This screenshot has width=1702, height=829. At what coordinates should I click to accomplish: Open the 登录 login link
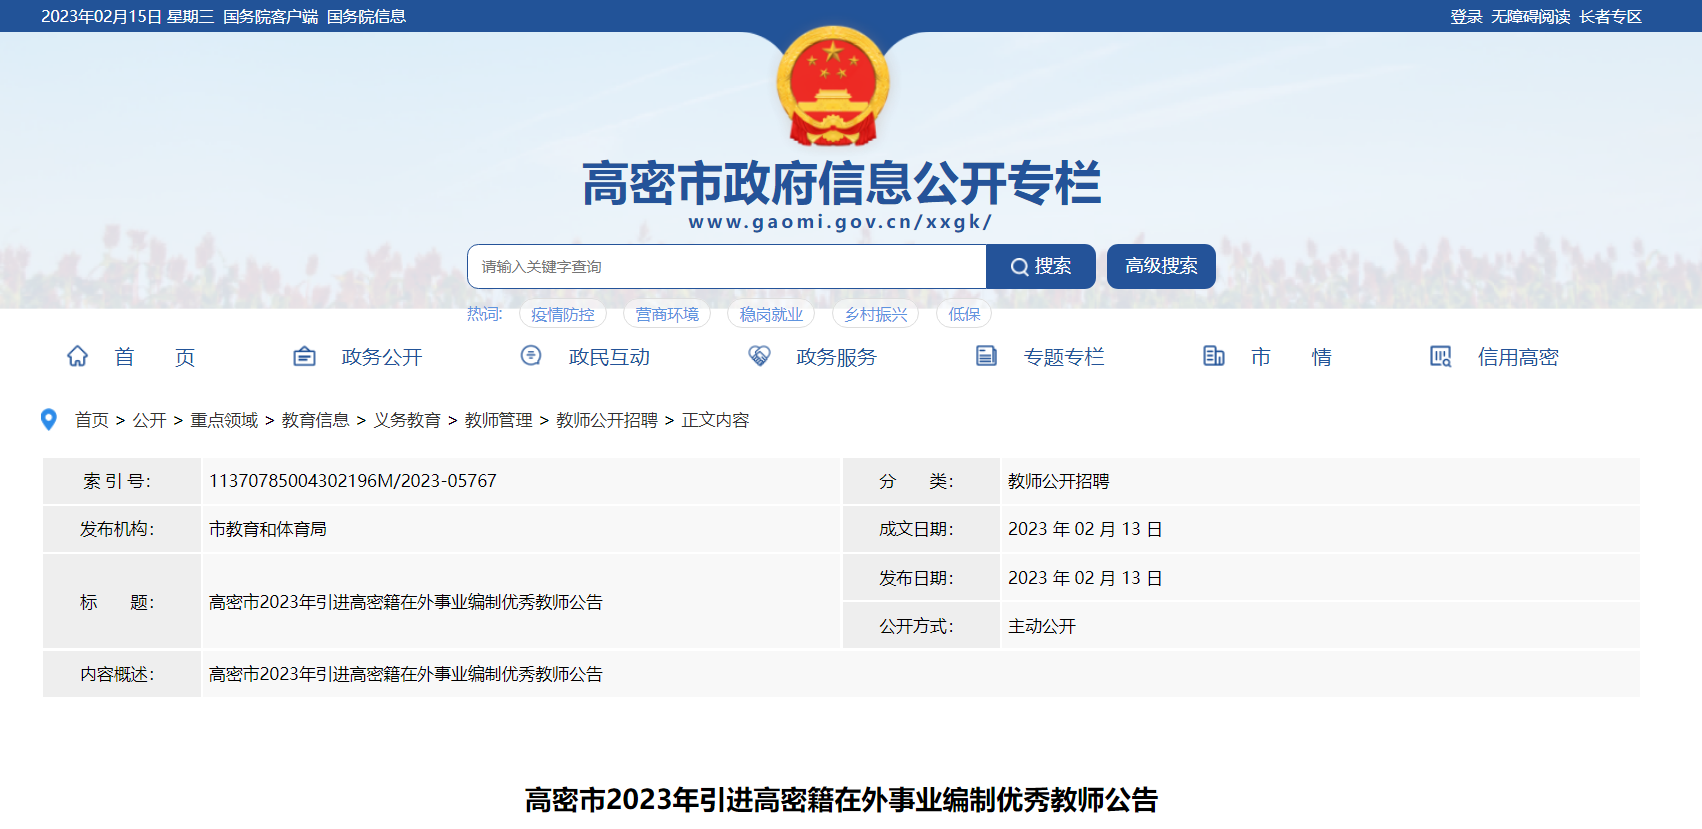click(1466, 17)
